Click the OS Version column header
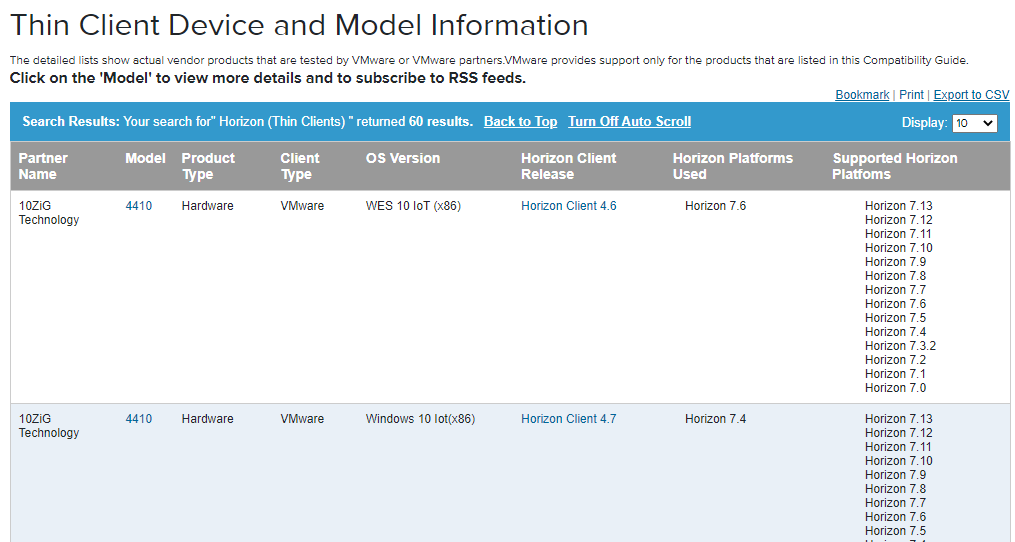The image size is (1015, 542). [403, 159]
